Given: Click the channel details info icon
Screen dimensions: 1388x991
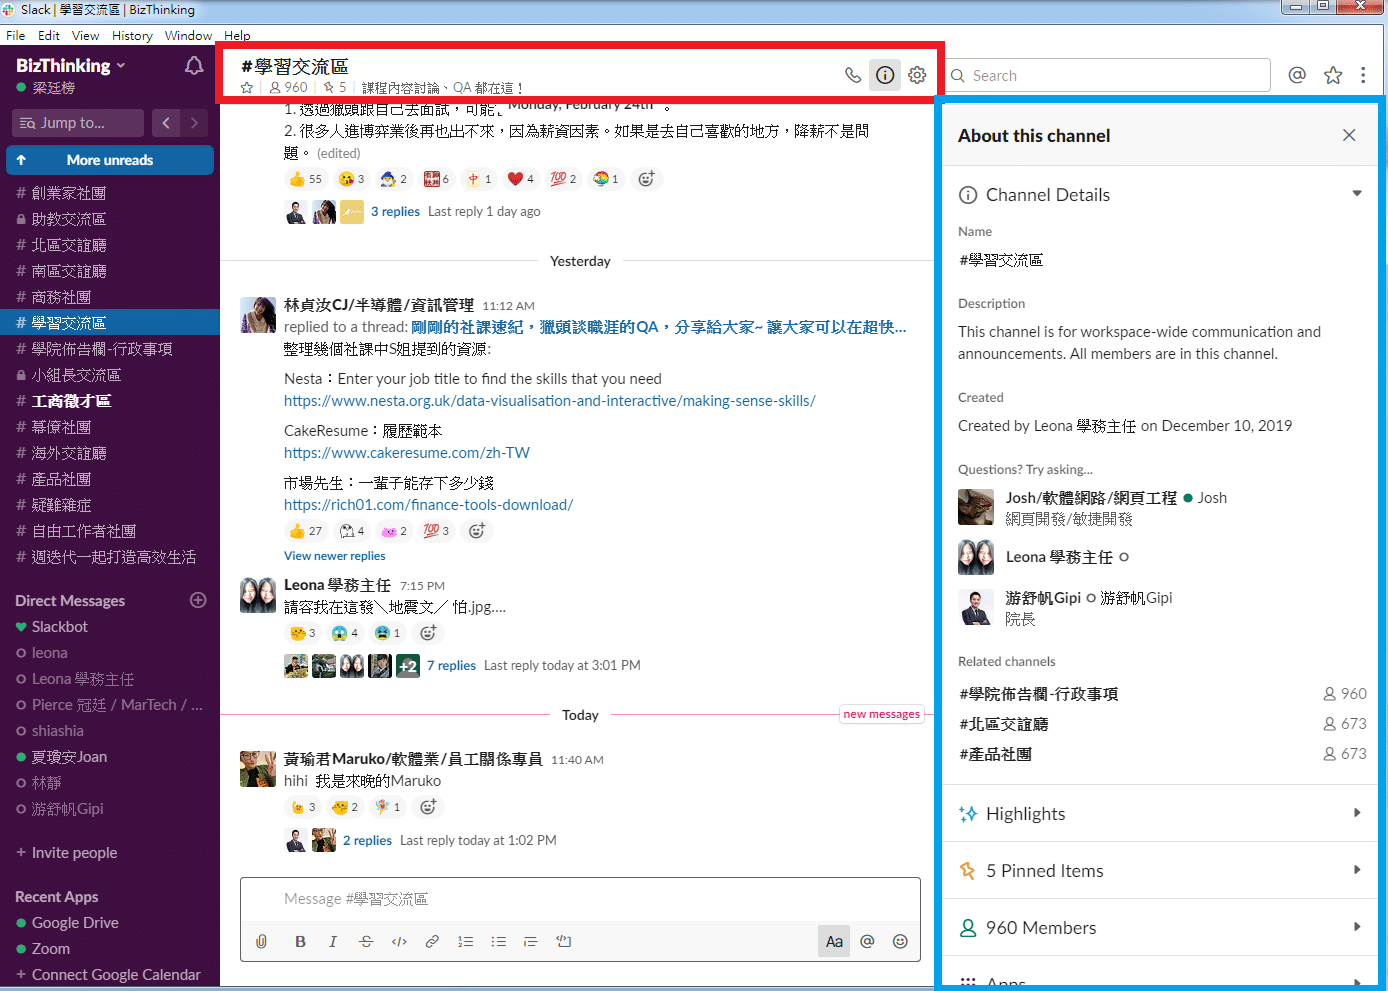Looking at the screenshot, I should [x=885, y=75].
